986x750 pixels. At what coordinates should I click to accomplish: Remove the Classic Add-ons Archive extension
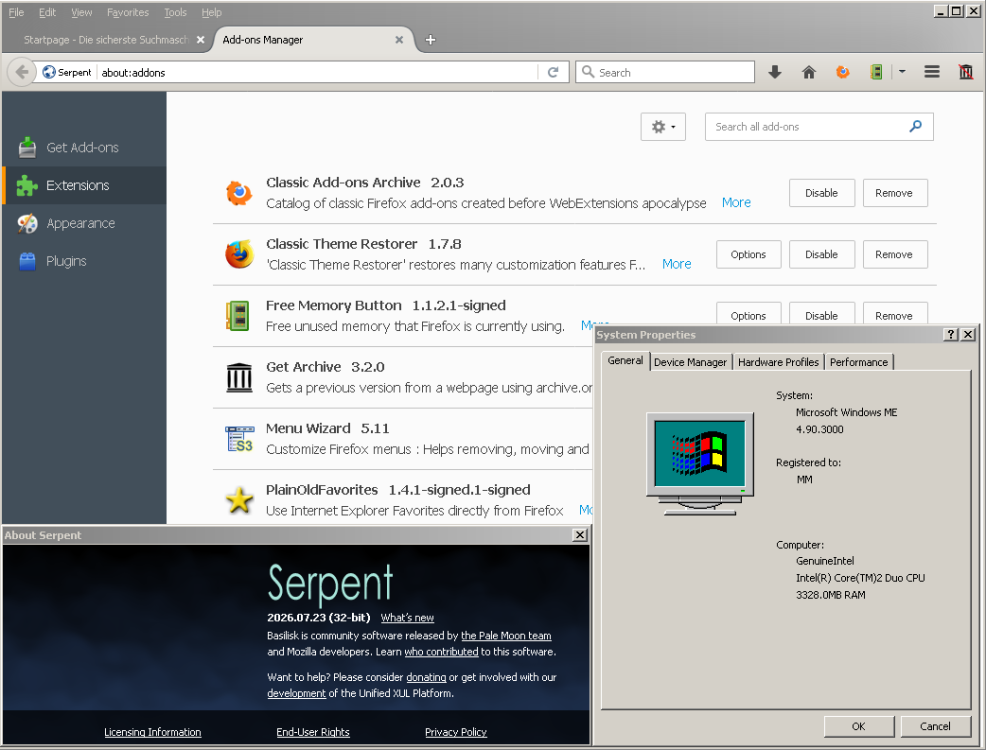pyautogui.click(x=894, y=193)
